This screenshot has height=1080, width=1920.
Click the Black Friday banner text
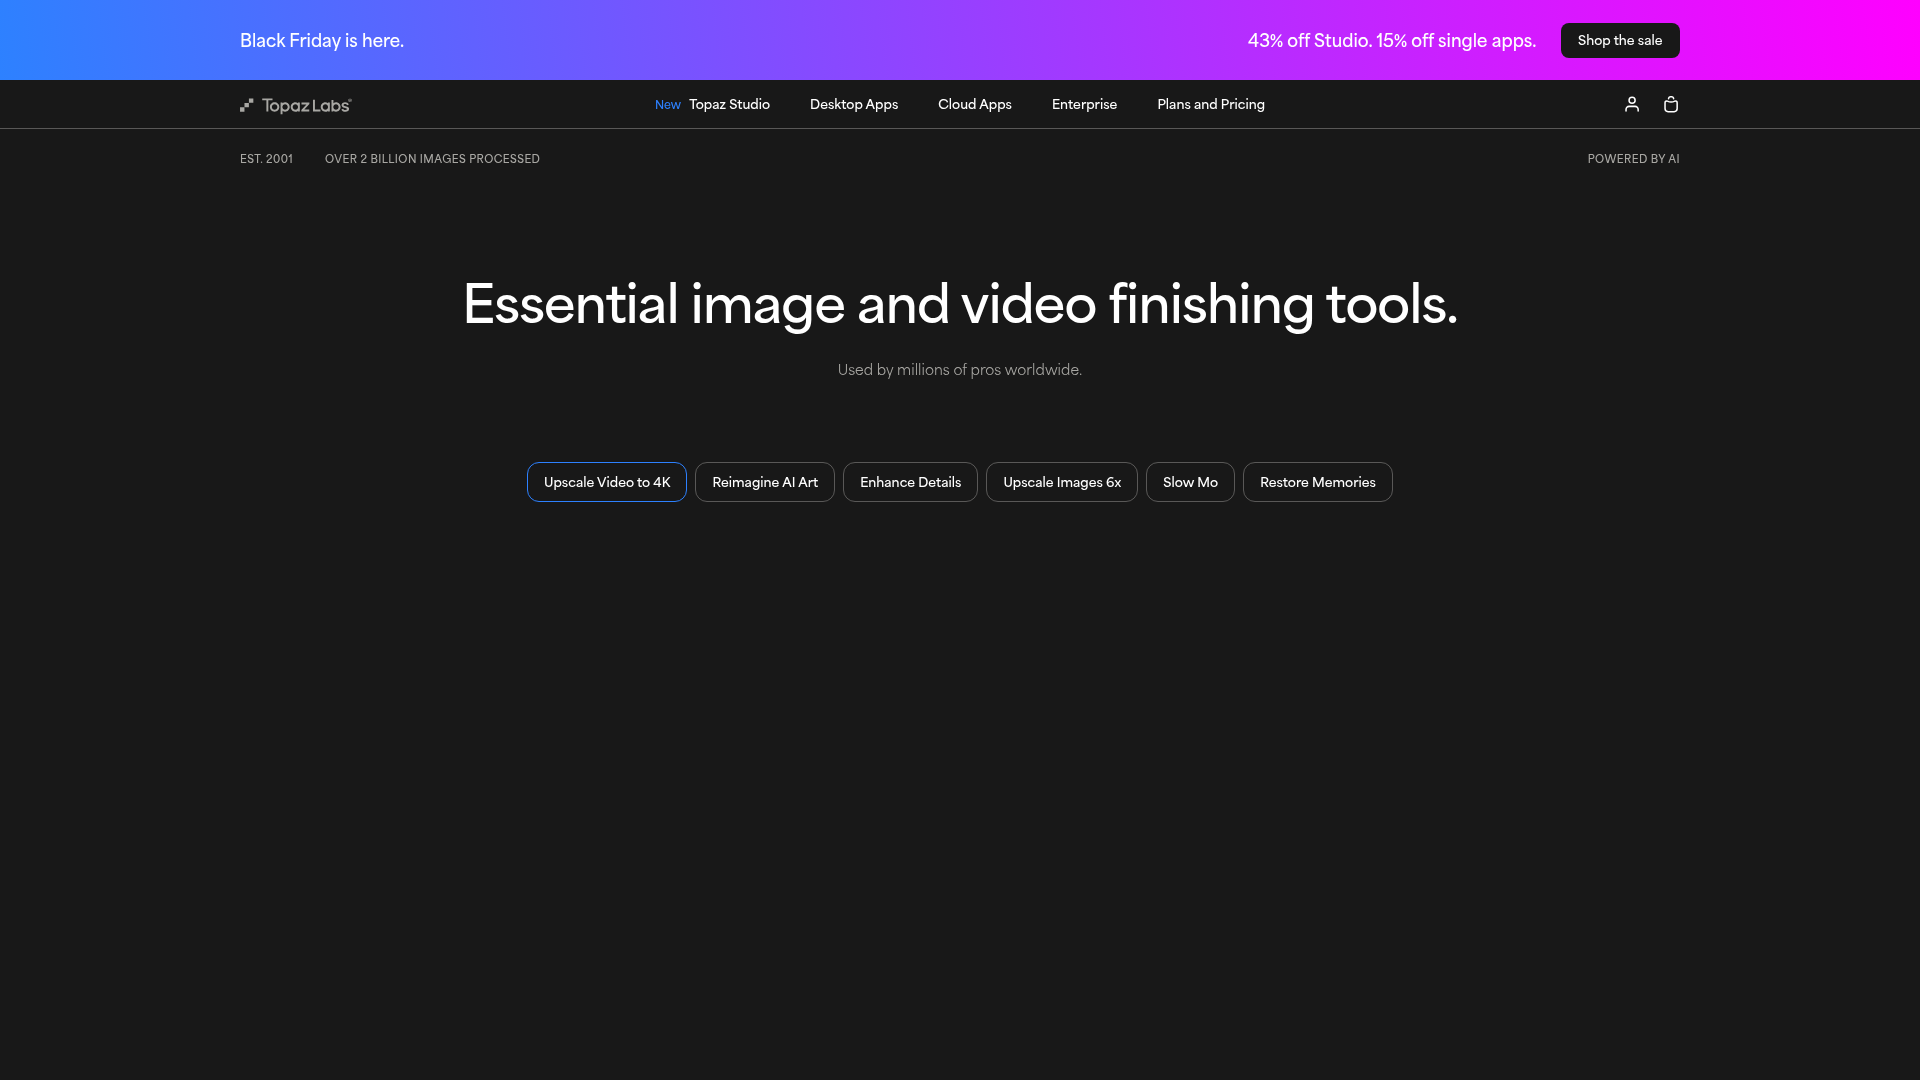click(x=321, y=40)
